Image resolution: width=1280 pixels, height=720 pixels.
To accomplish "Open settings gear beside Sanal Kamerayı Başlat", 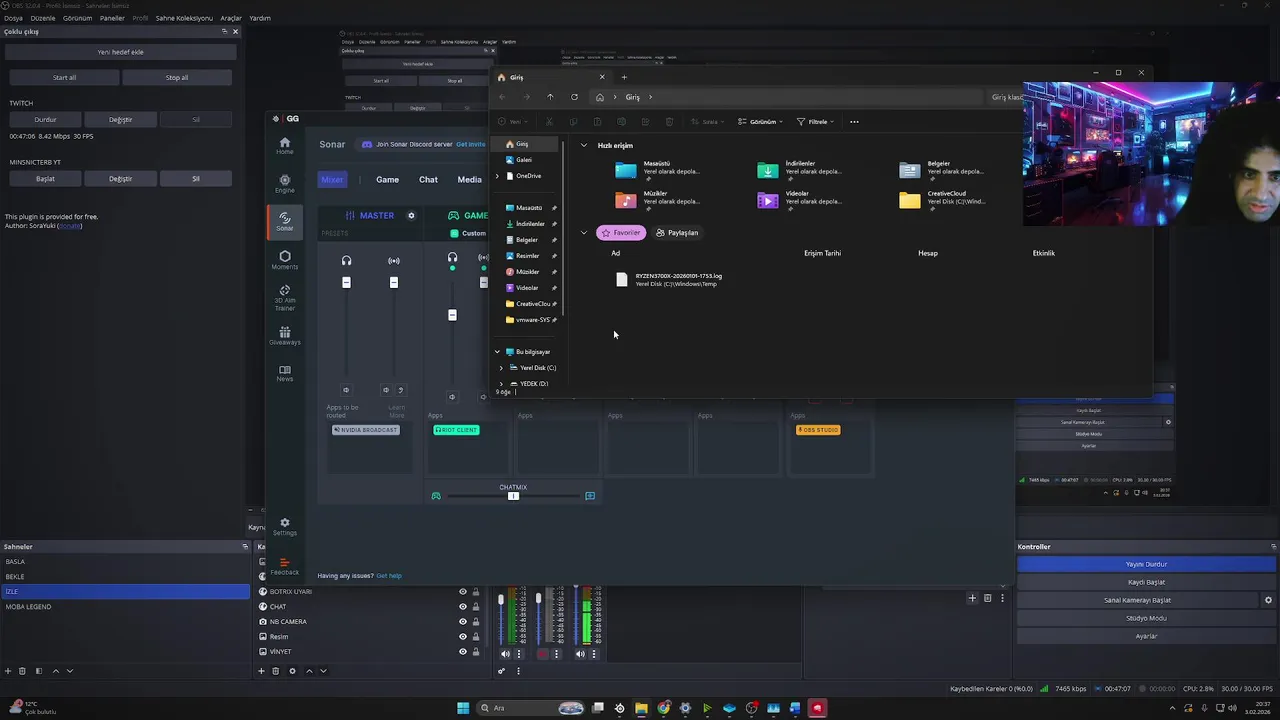I will coord(1268,600).
